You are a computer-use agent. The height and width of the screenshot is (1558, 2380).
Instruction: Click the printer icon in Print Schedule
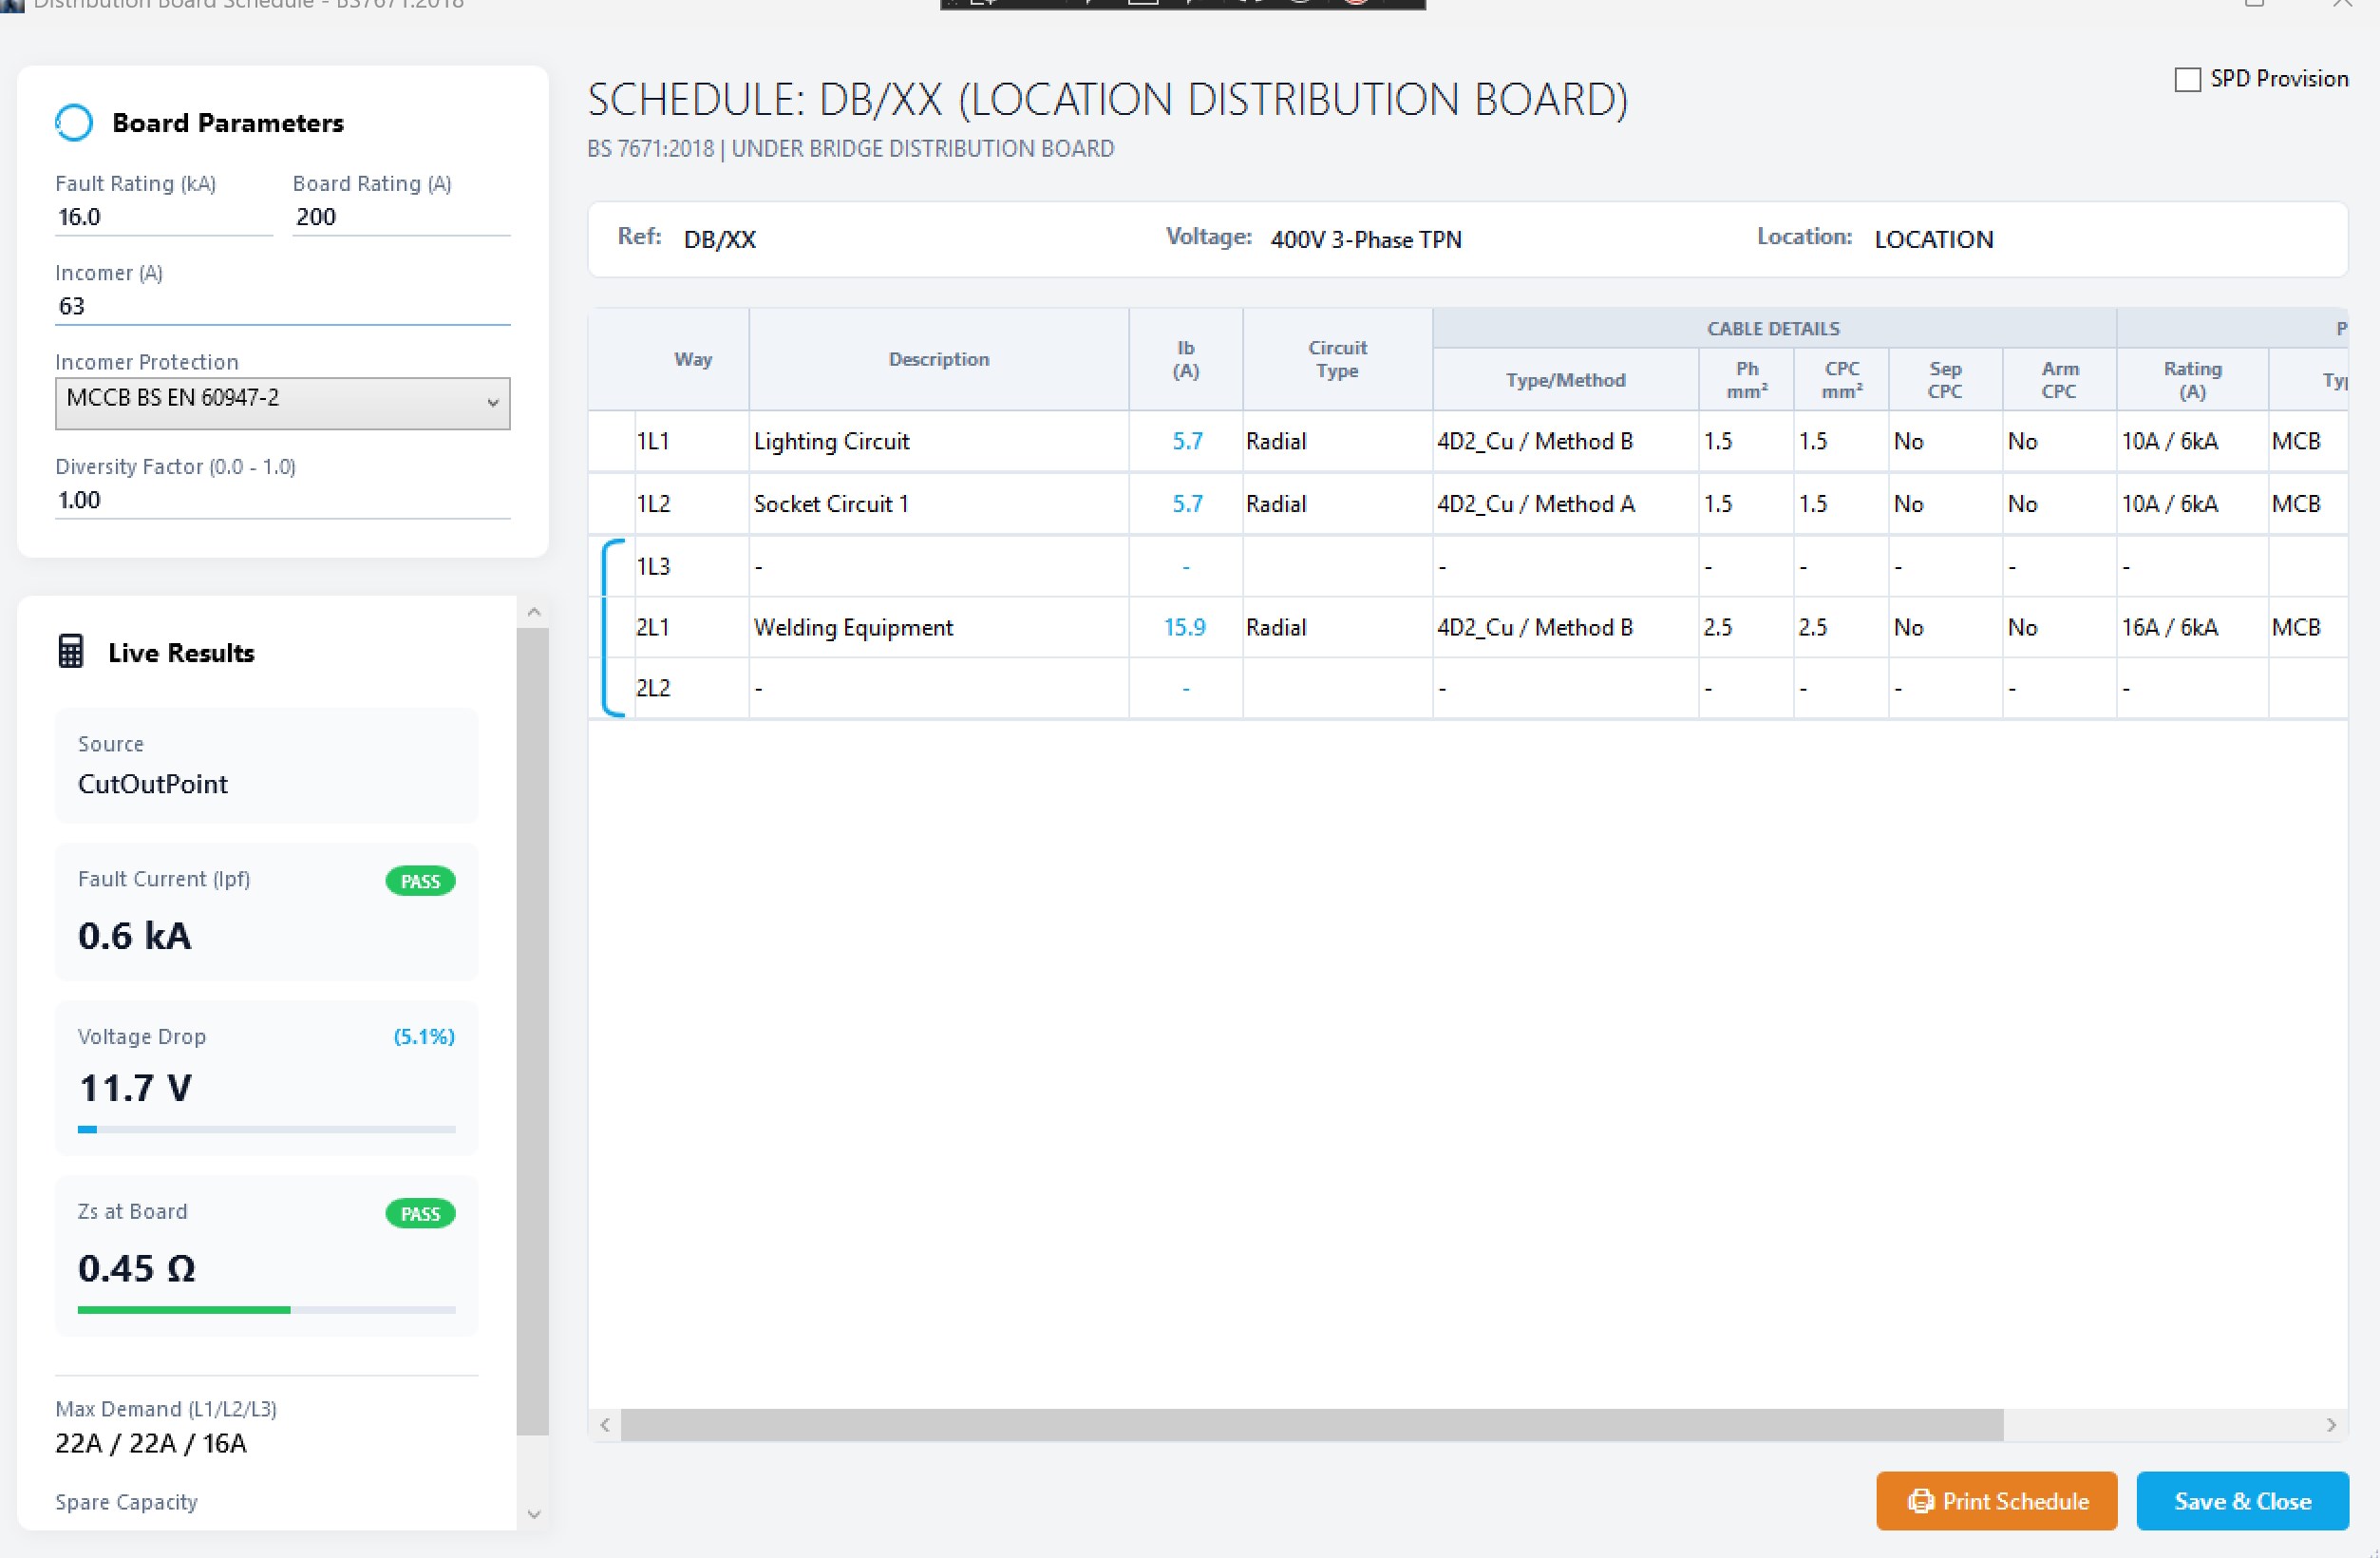(1920, 1501)
